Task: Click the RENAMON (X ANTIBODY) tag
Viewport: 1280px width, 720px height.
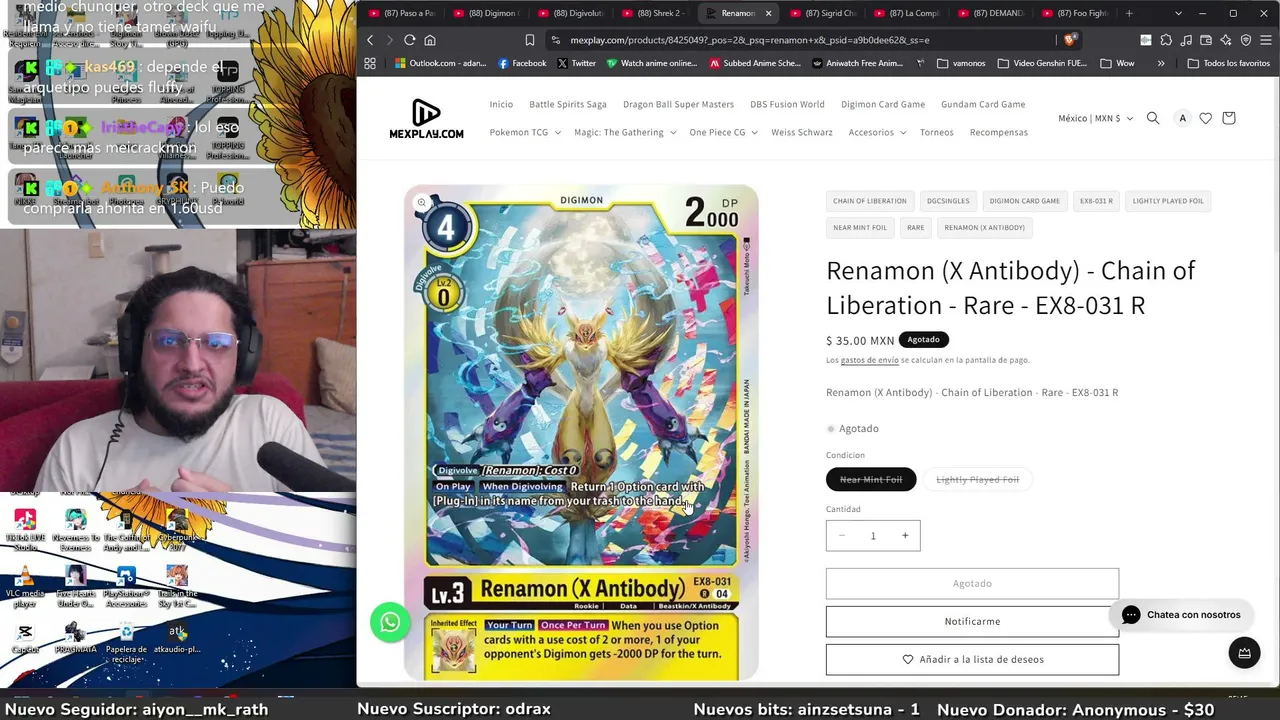Action: (x=985, y=227)
